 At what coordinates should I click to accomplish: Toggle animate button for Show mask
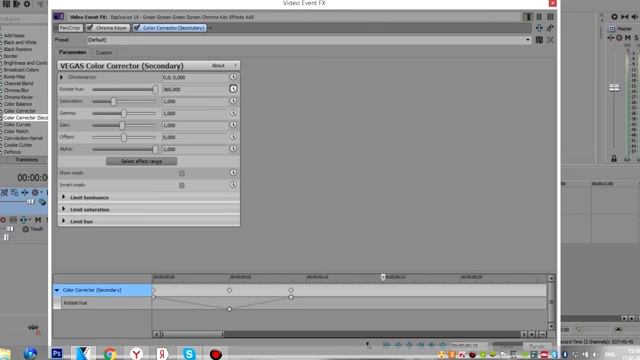pyautogui.click(x=233, y=173)
